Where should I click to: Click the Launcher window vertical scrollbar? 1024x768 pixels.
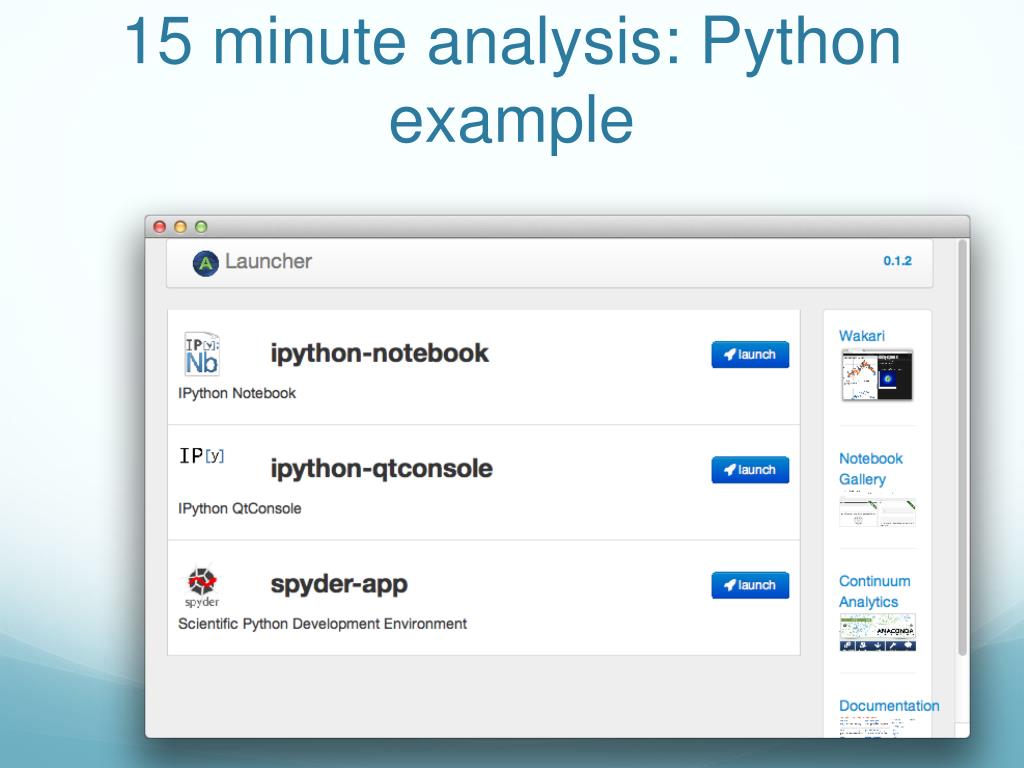(x=962, y=447)
